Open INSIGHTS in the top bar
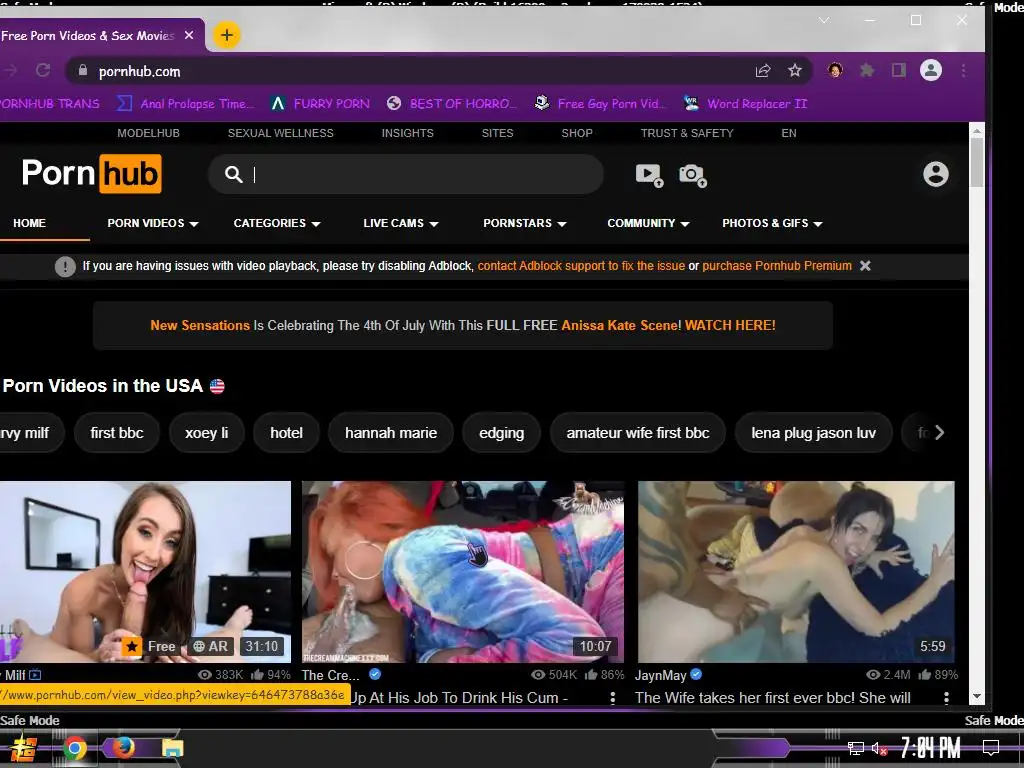The height and width of the screenshot is (768, 1024). point(408,133)
